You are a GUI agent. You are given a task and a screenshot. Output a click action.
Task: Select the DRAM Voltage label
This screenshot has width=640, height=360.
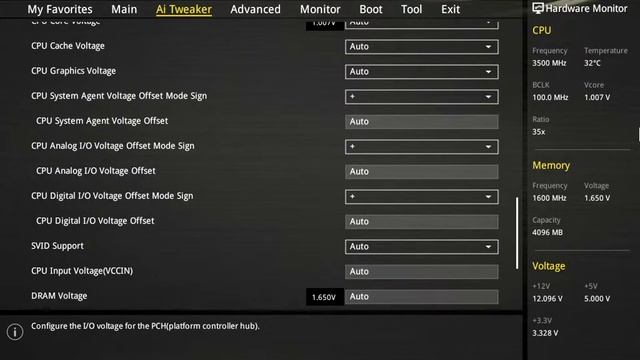(x=59, y=296)
